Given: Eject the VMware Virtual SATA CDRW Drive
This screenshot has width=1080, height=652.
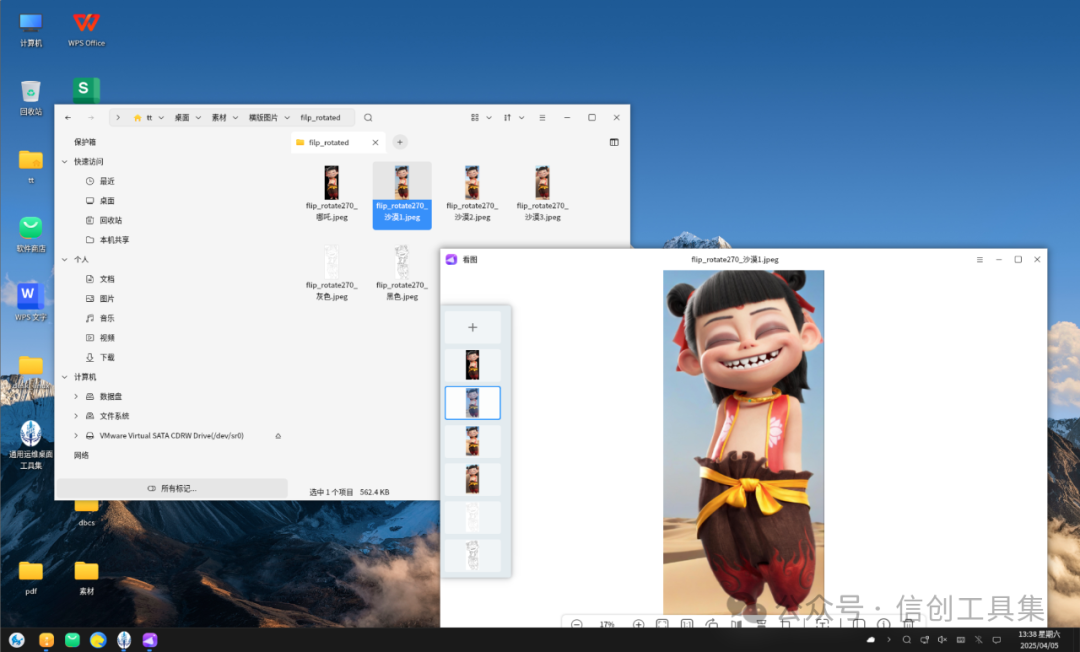Looking at the screenshot, I should coord(278,436).
